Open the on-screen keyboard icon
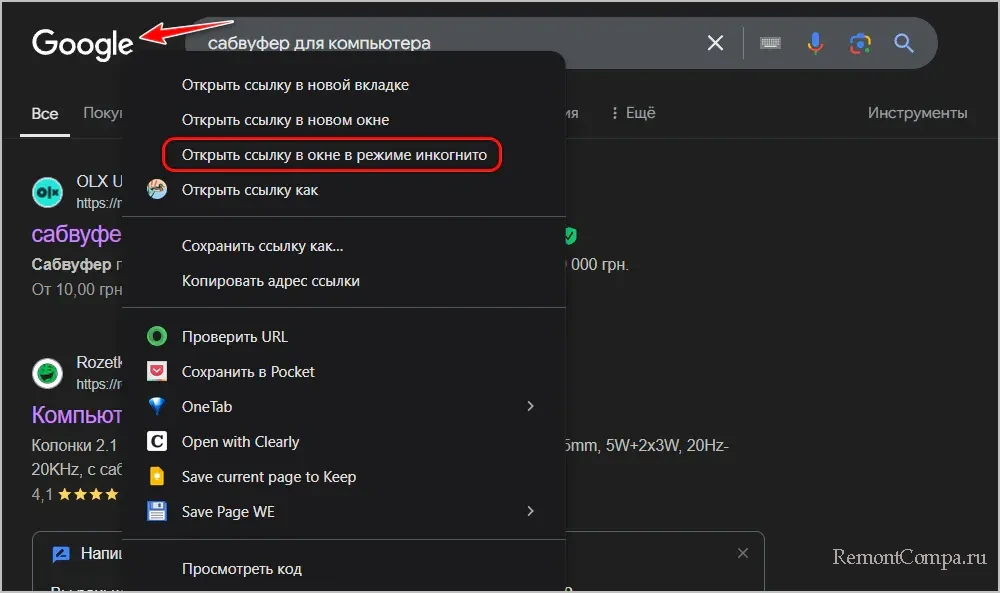The image size is (1000, 593). (770, 43)
